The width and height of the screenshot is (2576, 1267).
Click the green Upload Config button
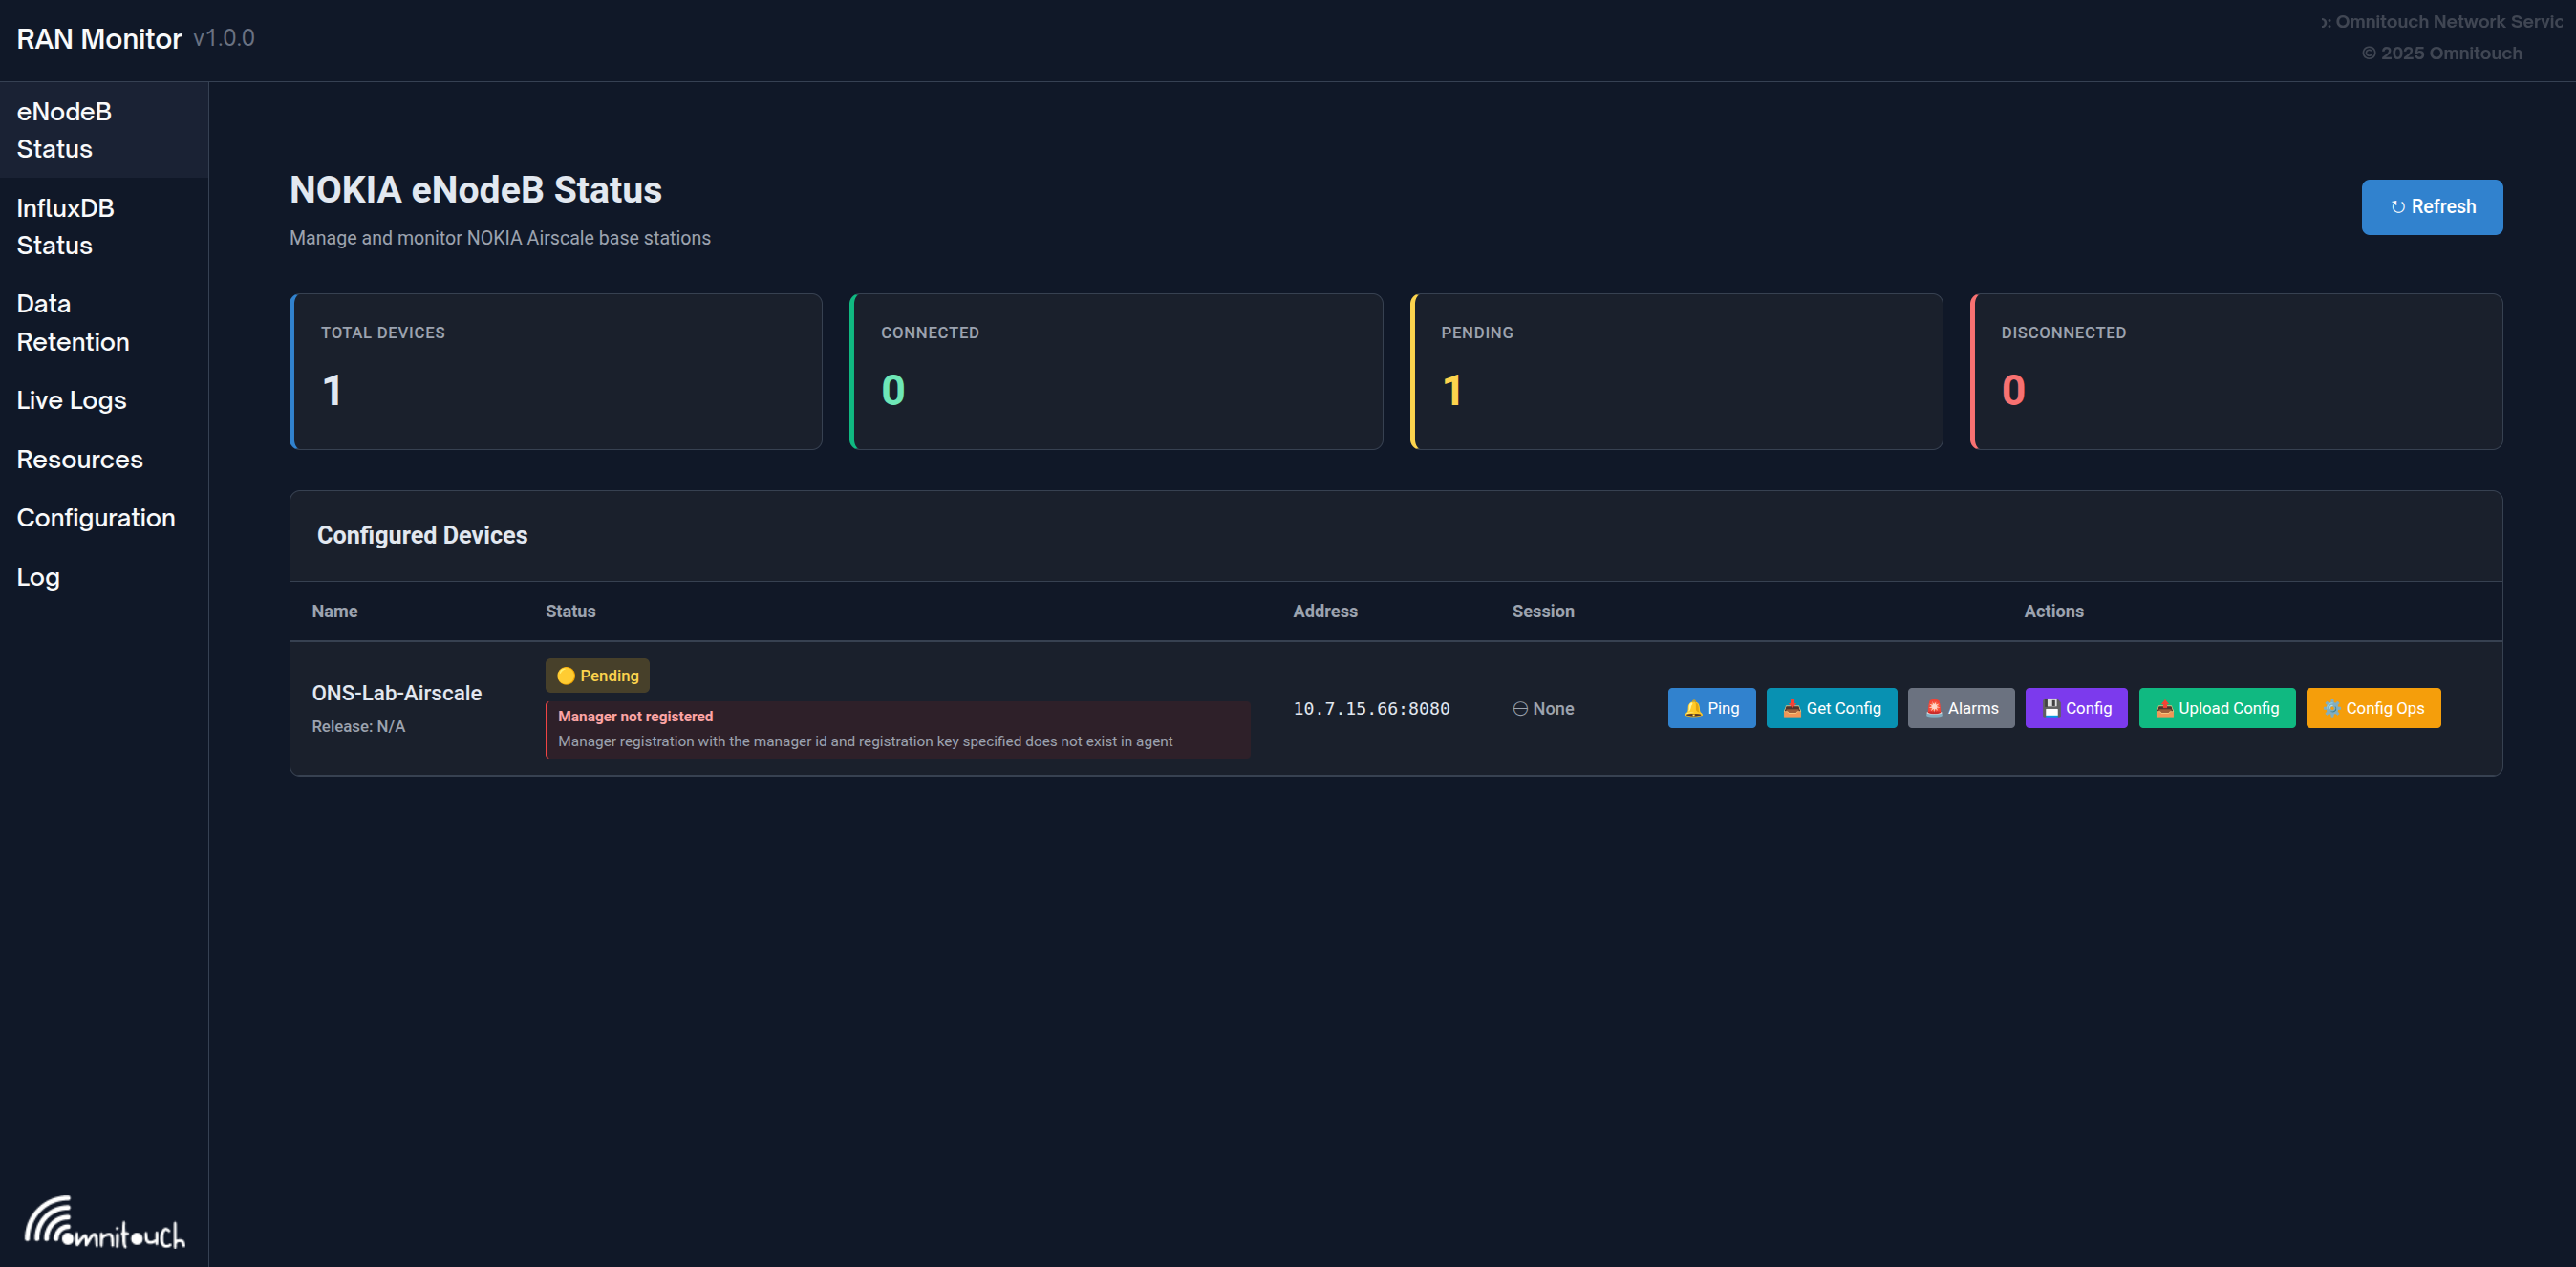2217,708
